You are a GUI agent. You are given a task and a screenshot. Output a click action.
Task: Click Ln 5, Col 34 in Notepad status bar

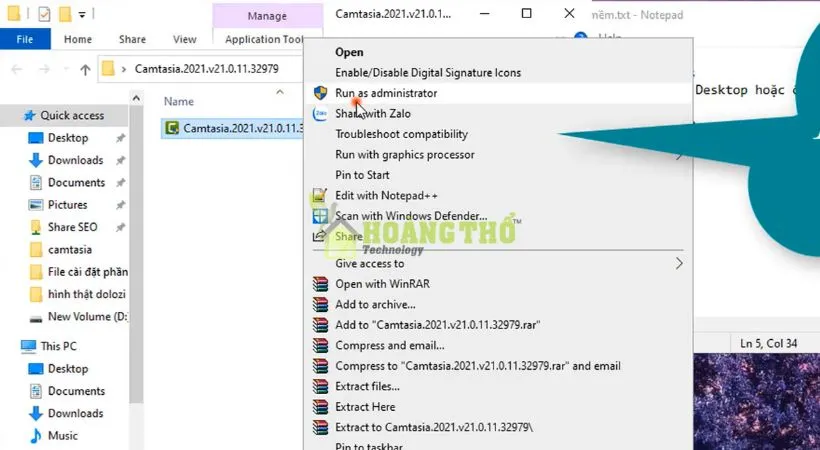(x=769, y=343)
